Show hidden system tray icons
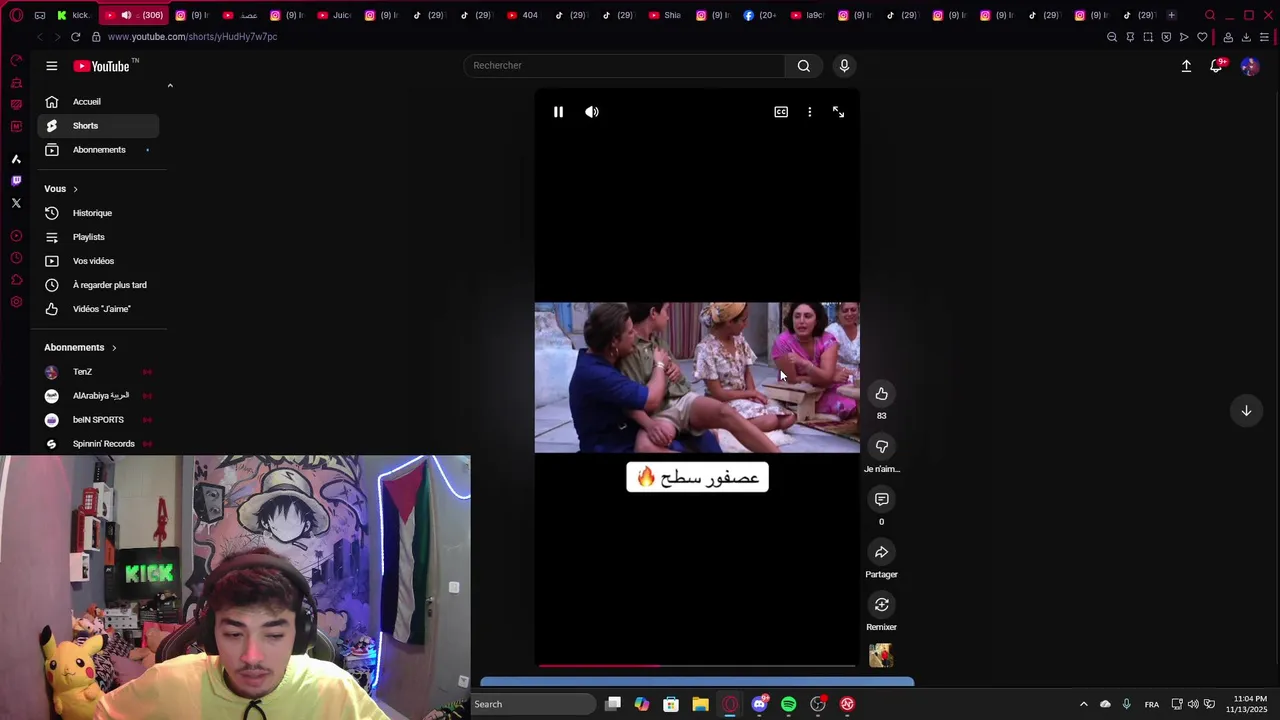1280x720 pixels. tap(1083, 704)
